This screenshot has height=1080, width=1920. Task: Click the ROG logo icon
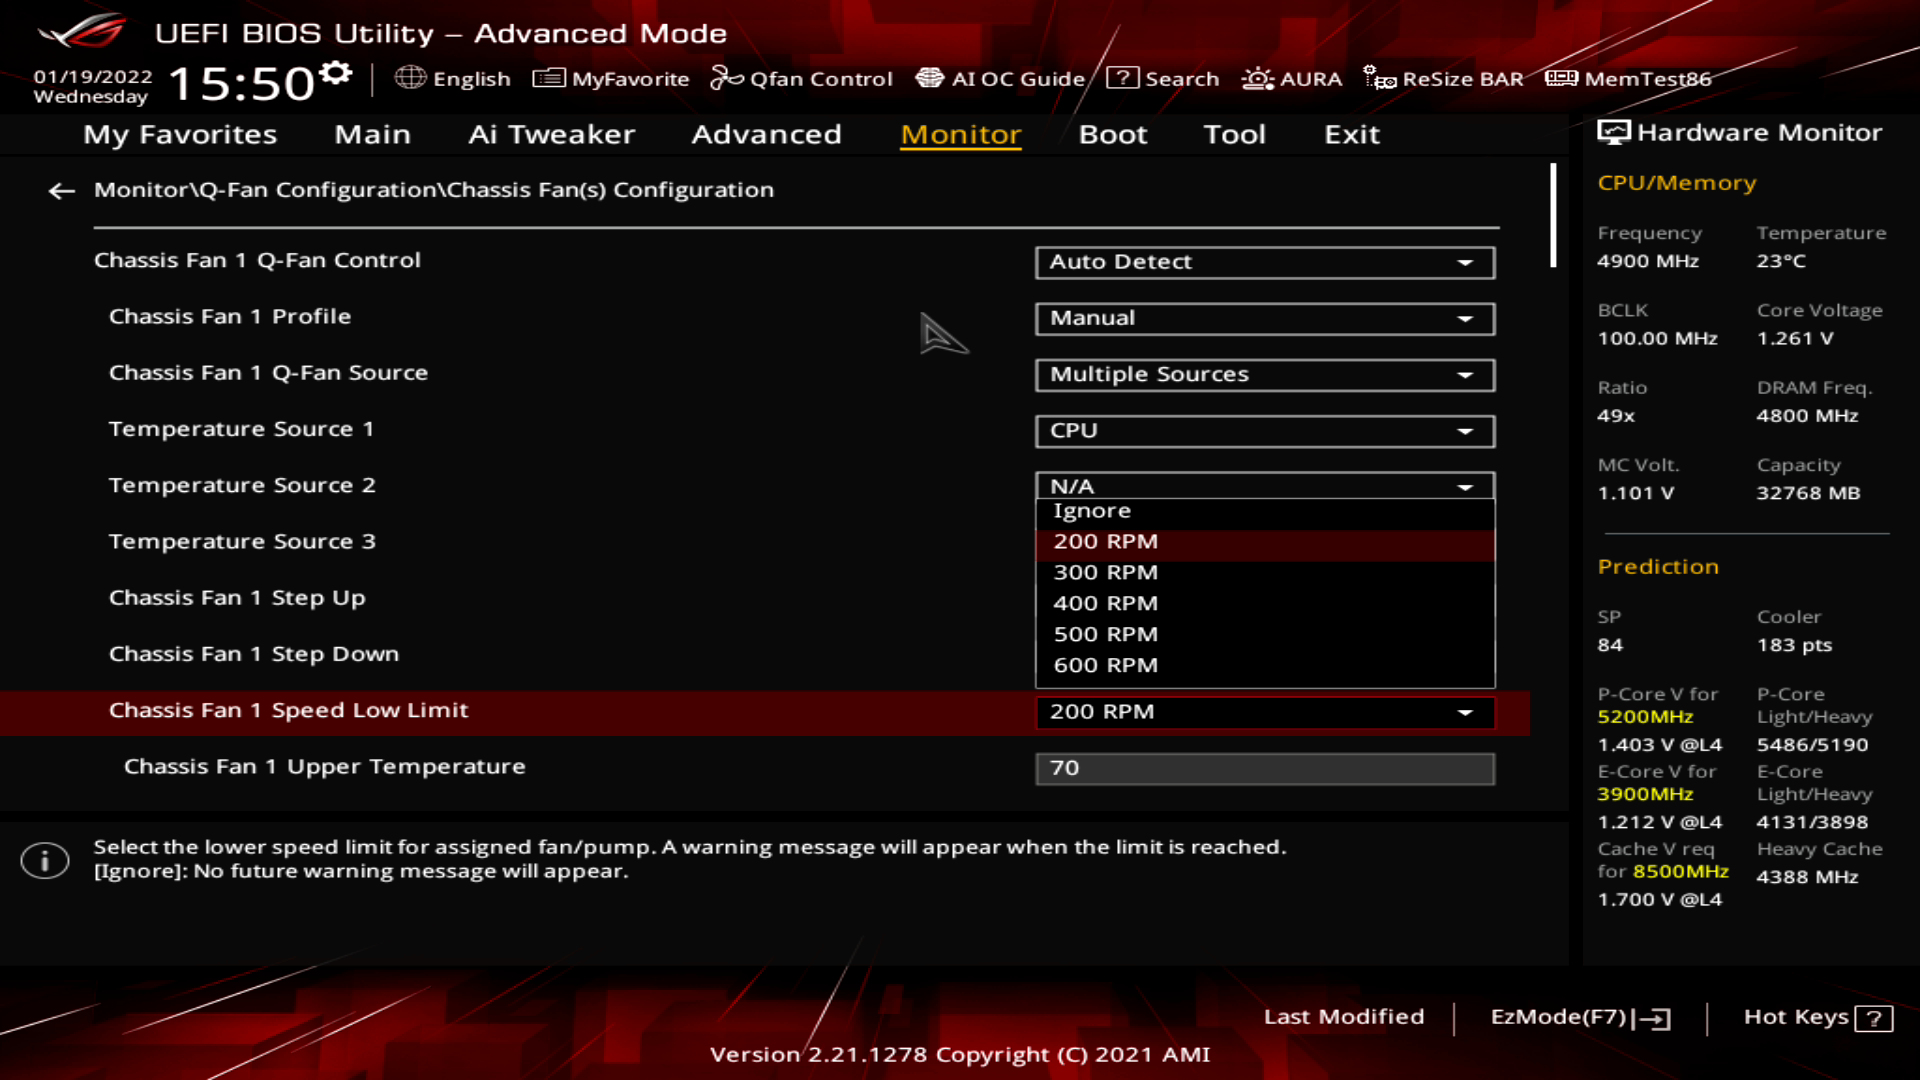(82, 31)
